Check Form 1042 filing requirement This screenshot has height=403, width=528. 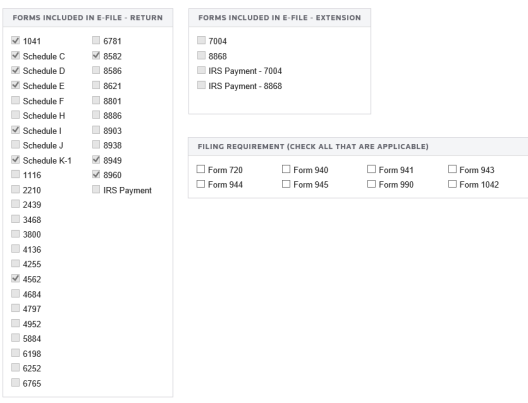pos(452,184)
